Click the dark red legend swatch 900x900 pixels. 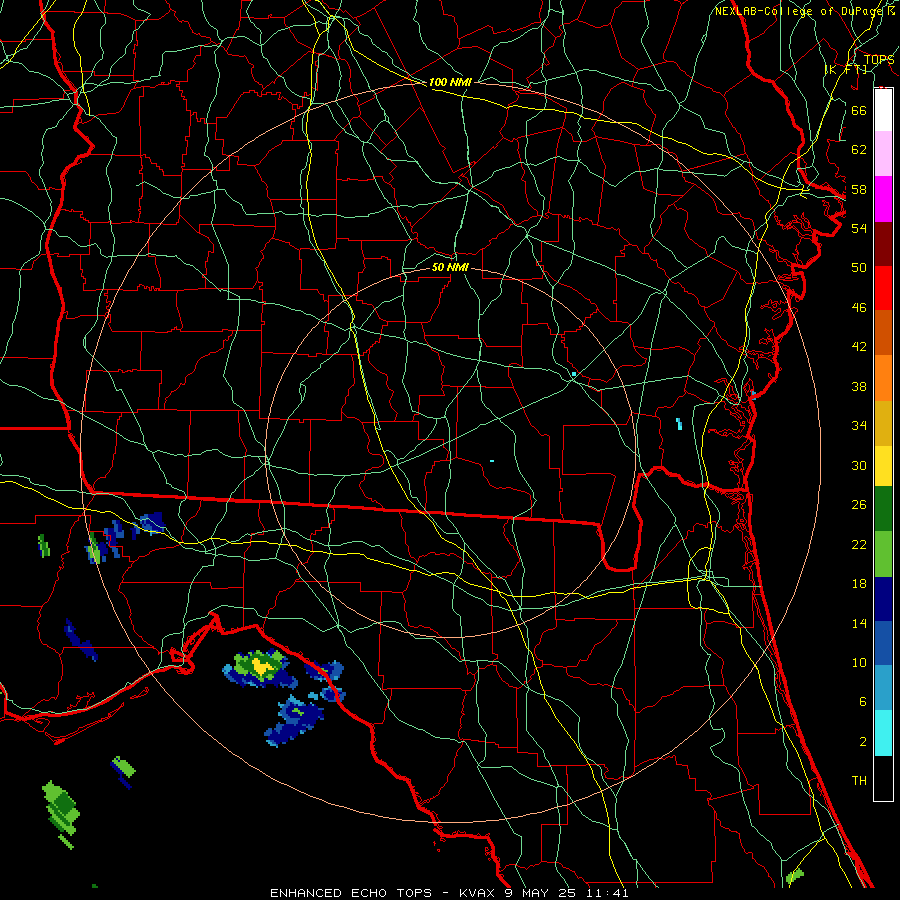tap(883, 244)
